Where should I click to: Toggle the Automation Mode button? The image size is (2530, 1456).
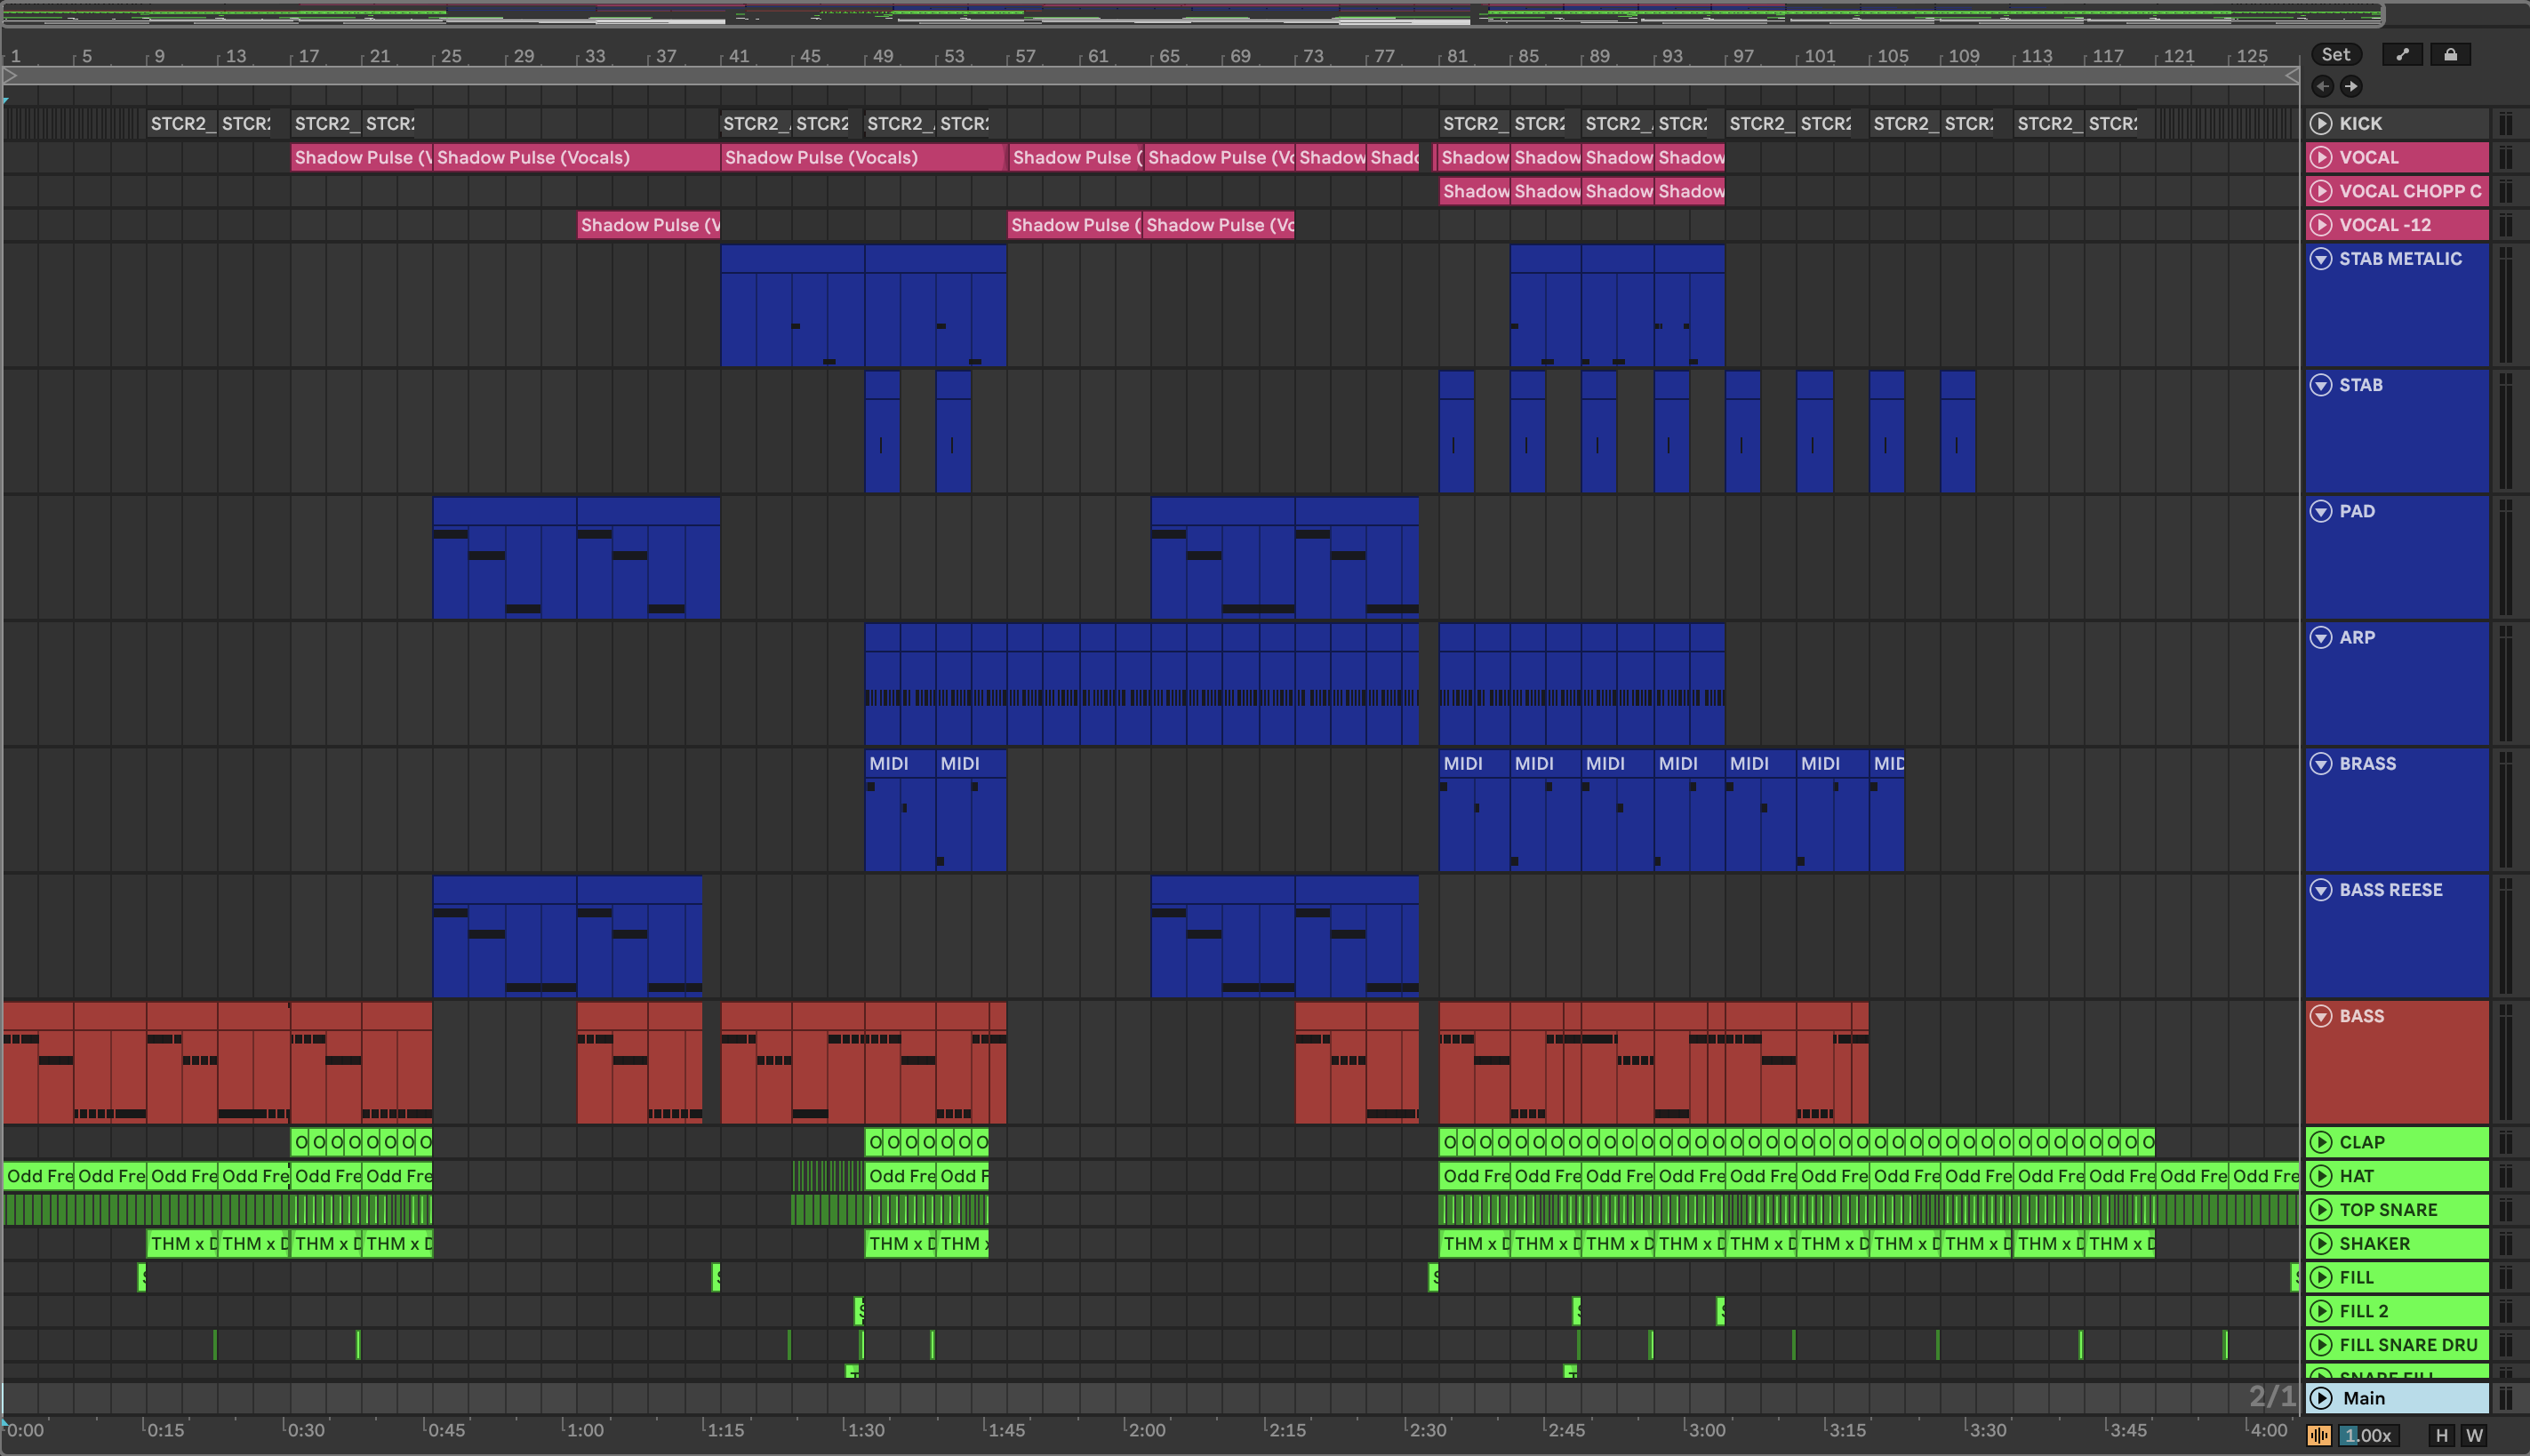2402,55
